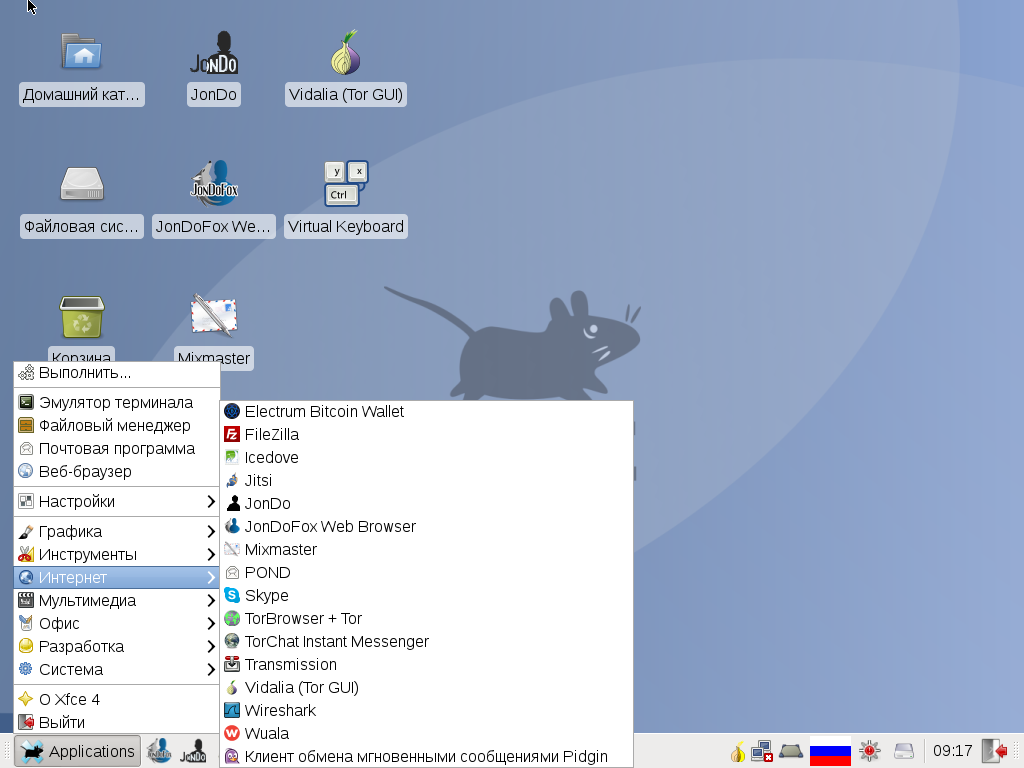The width and height of the screenshot is (1024, 768).
Task: Open Transmission torrent client entry
Action: (426, 664)
